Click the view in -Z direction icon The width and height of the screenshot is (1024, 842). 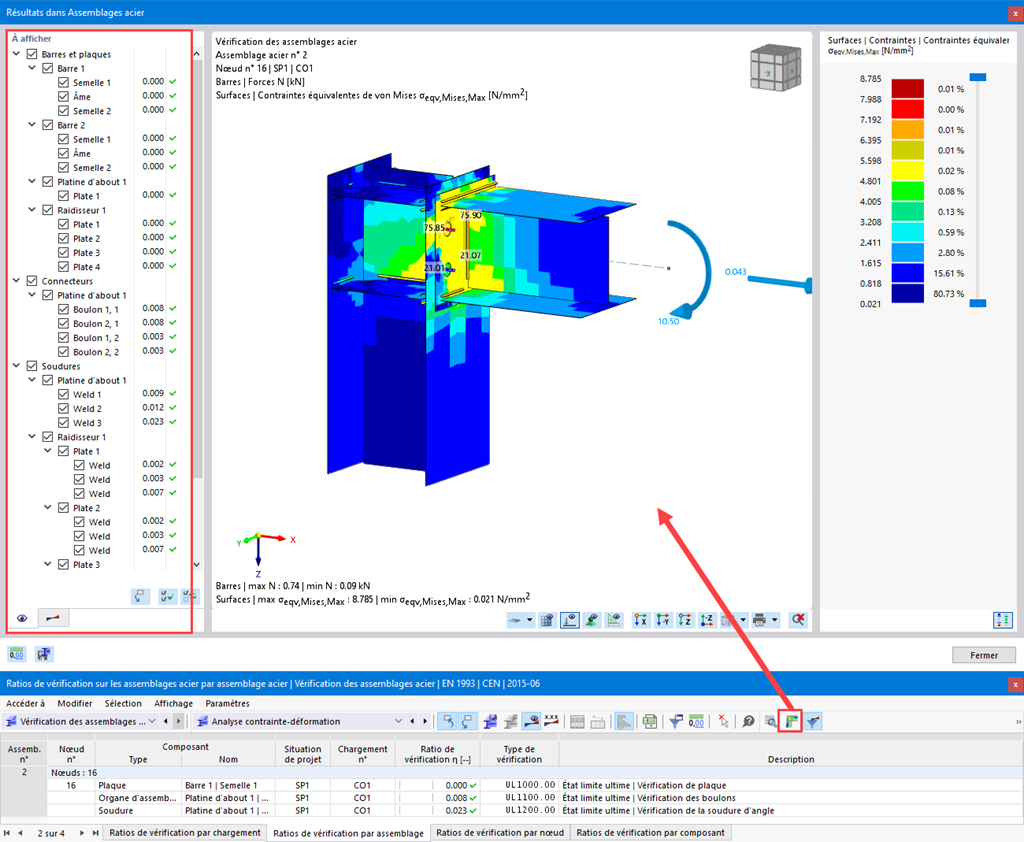(707, 620)
